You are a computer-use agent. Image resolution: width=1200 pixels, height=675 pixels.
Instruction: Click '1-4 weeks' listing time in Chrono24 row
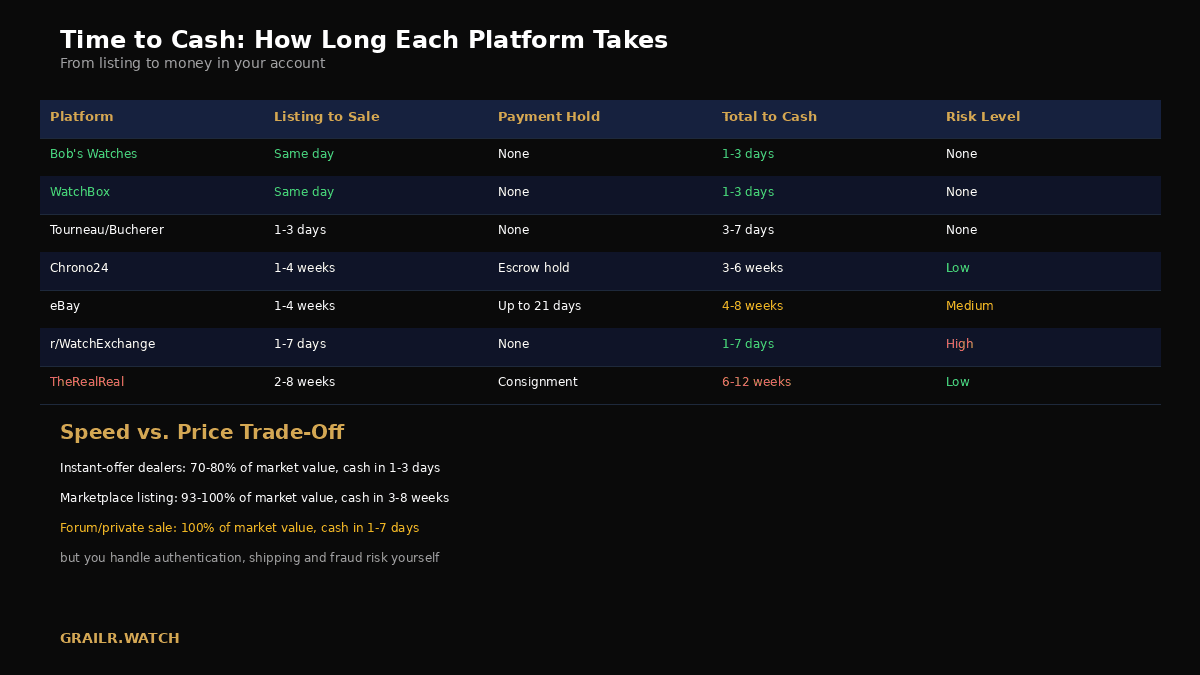(x=305, y=268)
